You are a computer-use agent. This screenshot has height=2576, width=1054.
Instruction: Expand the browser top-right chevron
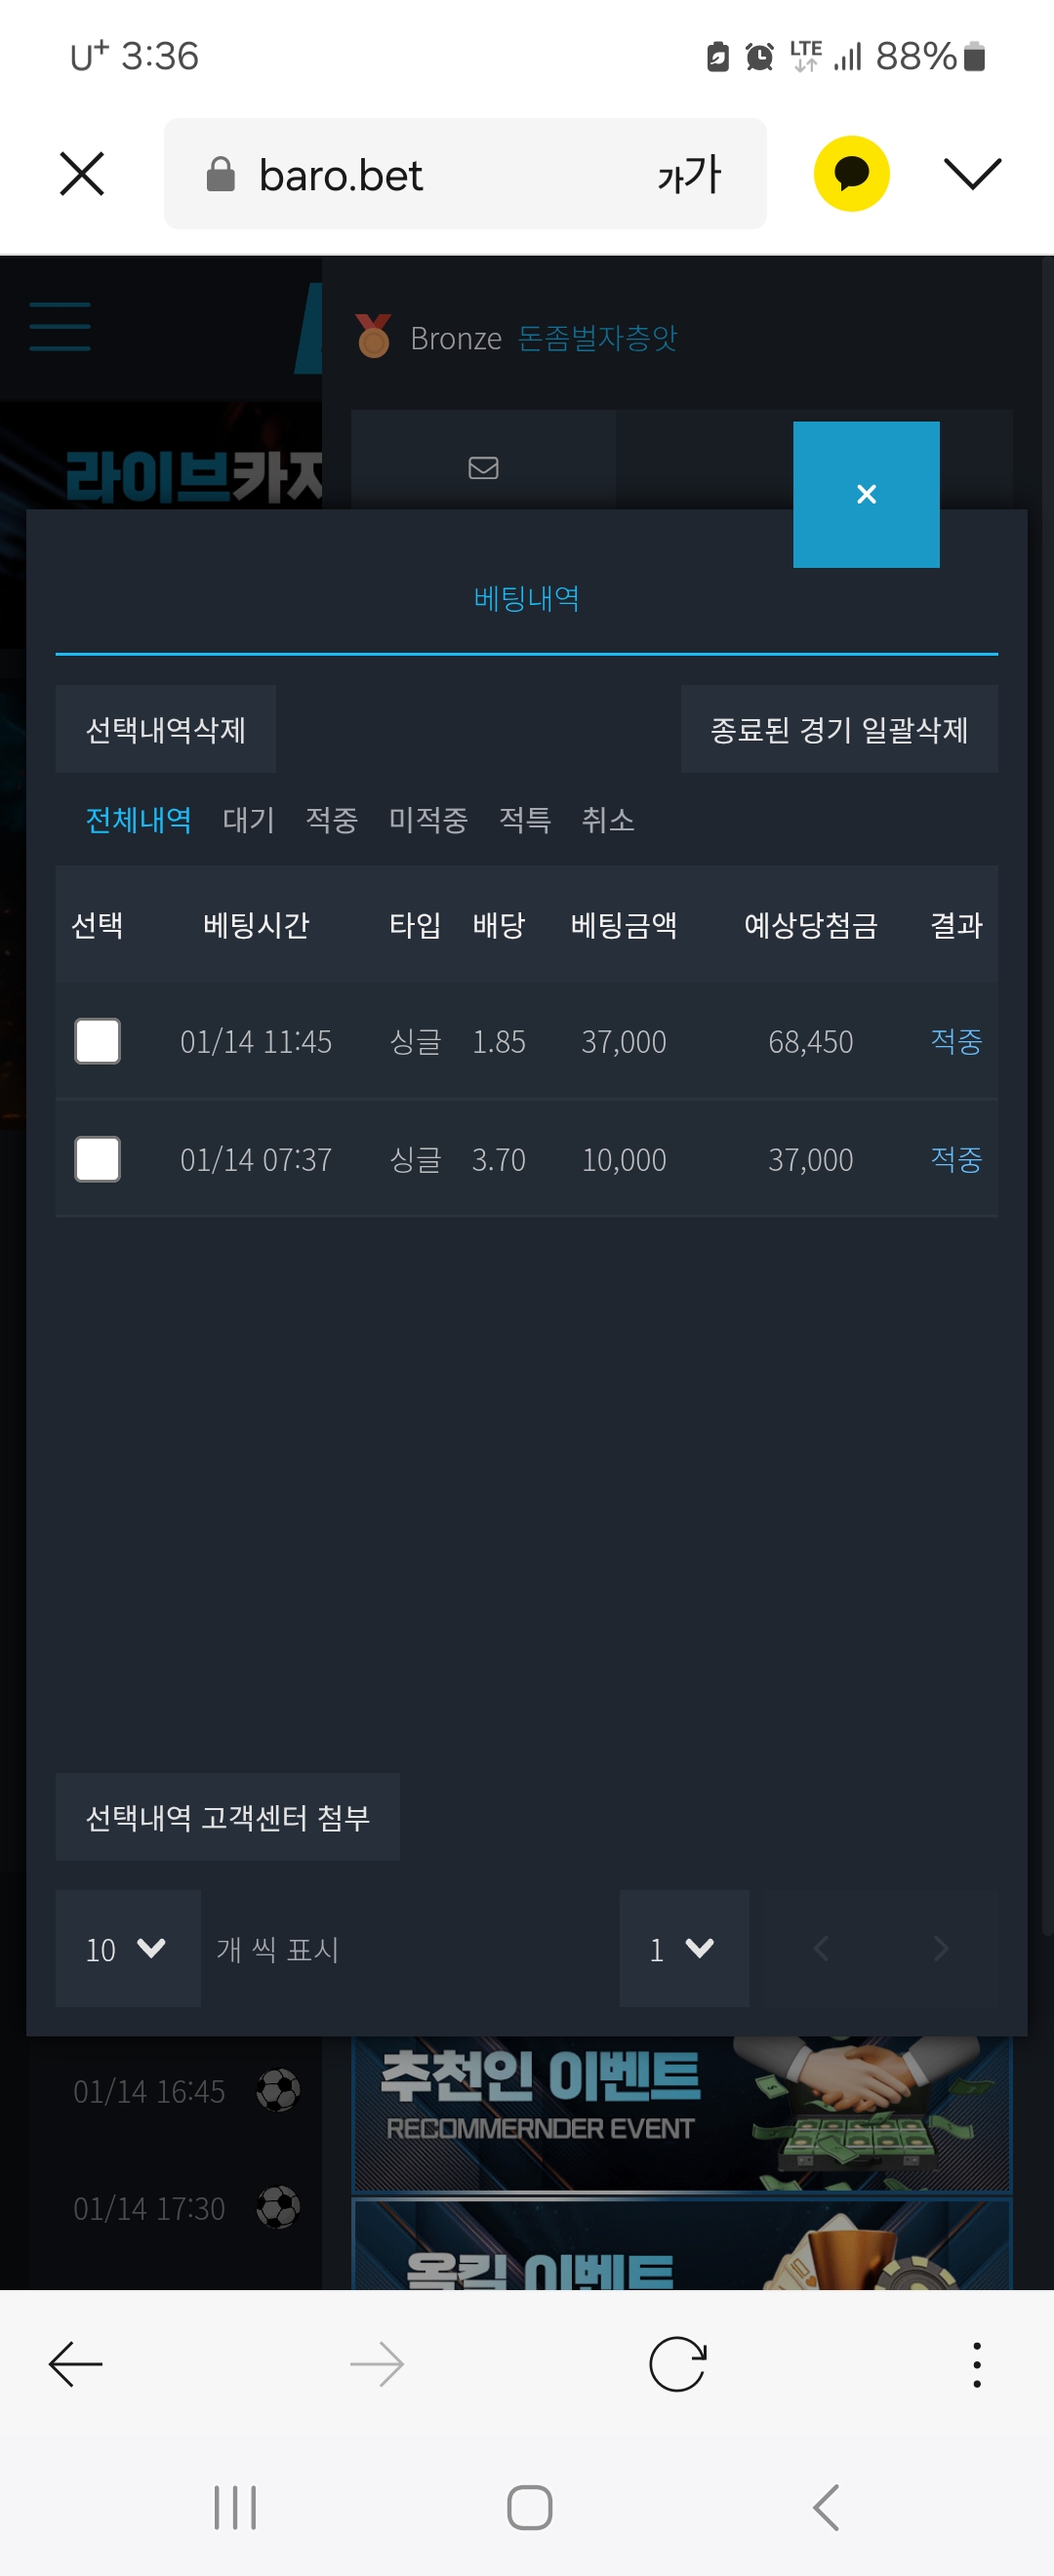tap(972, 174)
